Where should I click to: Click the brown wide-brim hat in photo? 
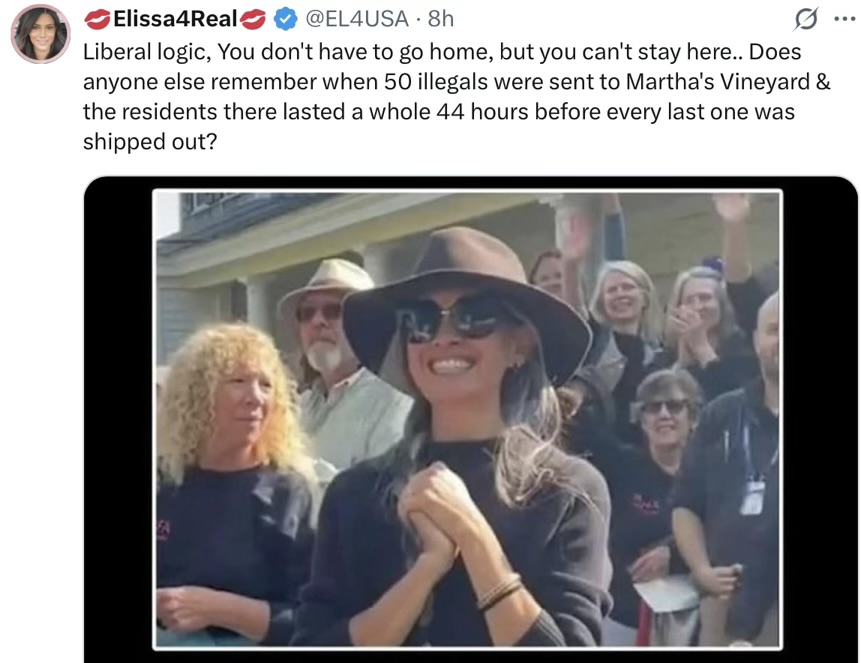coord(467,297)
